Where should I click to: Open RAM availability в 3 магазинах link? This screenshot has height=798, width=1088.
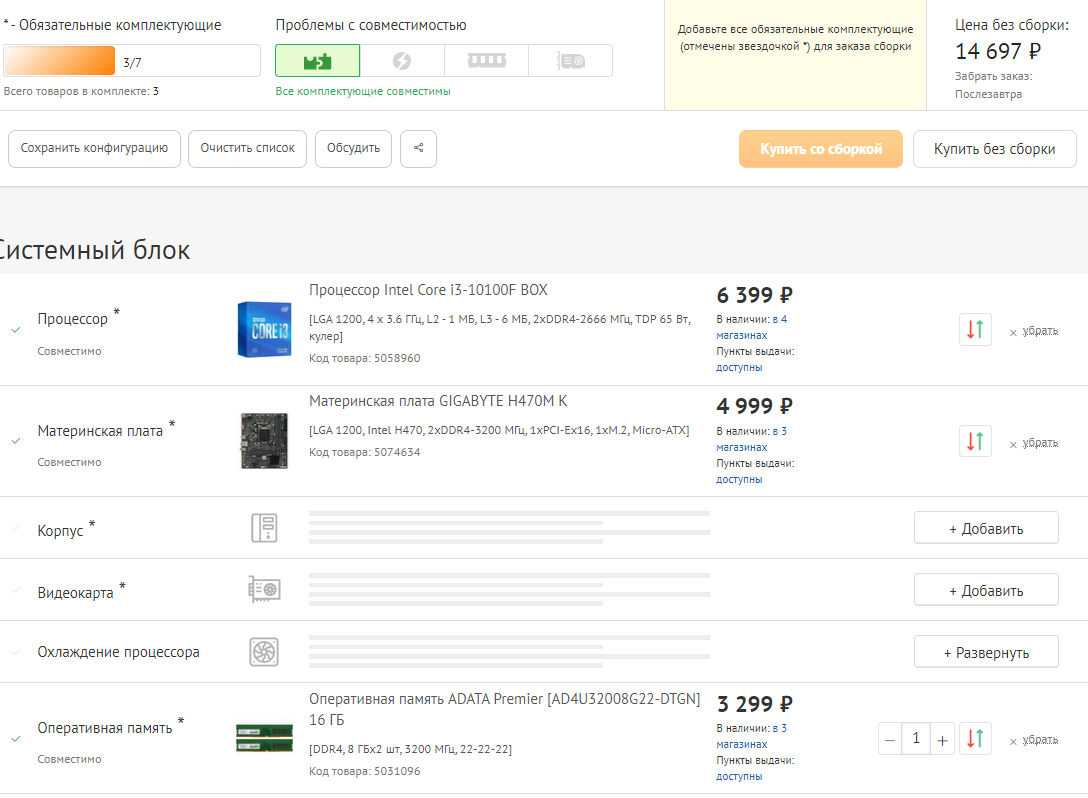point(751,736)
